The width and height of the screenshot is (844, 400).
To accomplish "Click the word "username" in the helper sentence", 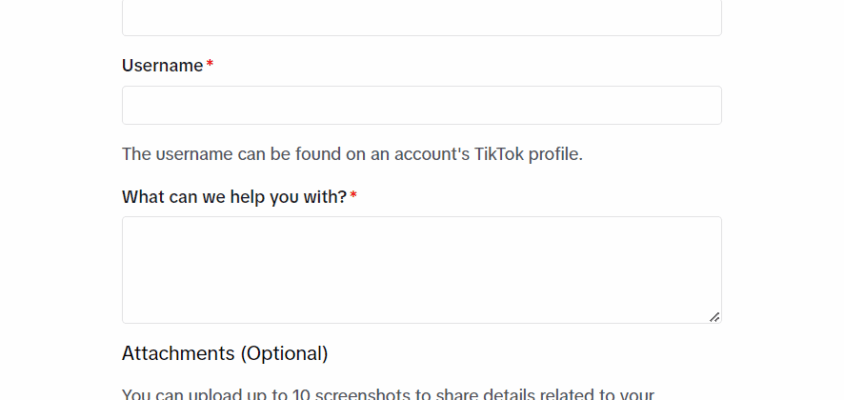I will [x=192, y=154].
